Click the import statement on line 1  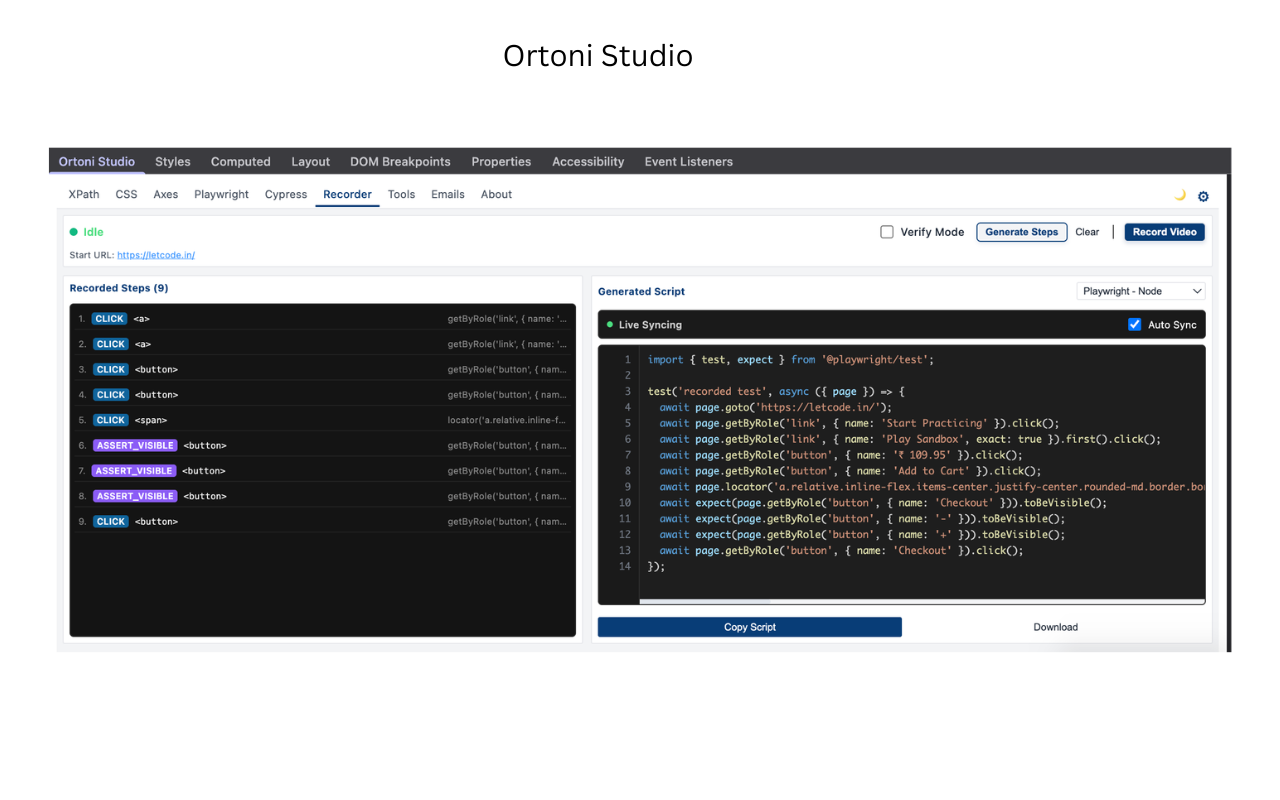pyautogui.click(x=790, y=359)
